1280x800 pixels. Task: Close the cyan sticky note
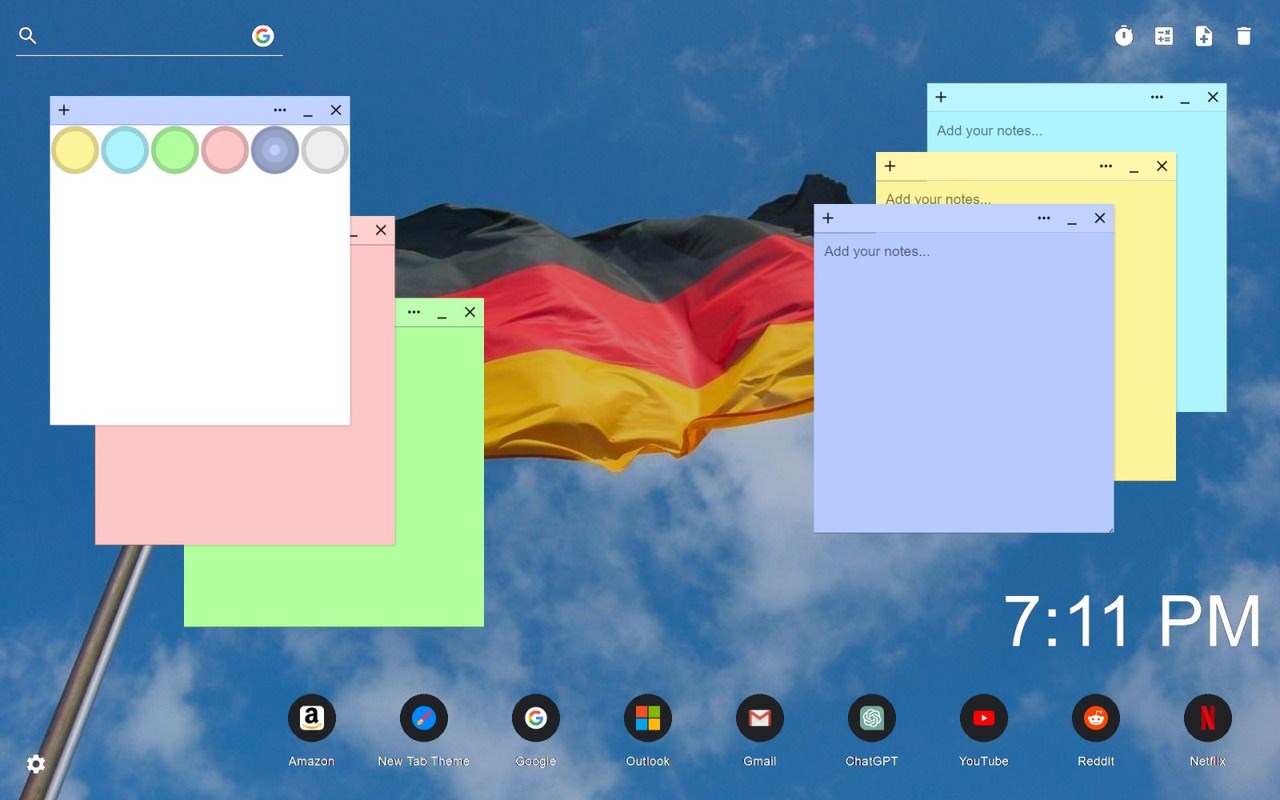[1213, 97]
